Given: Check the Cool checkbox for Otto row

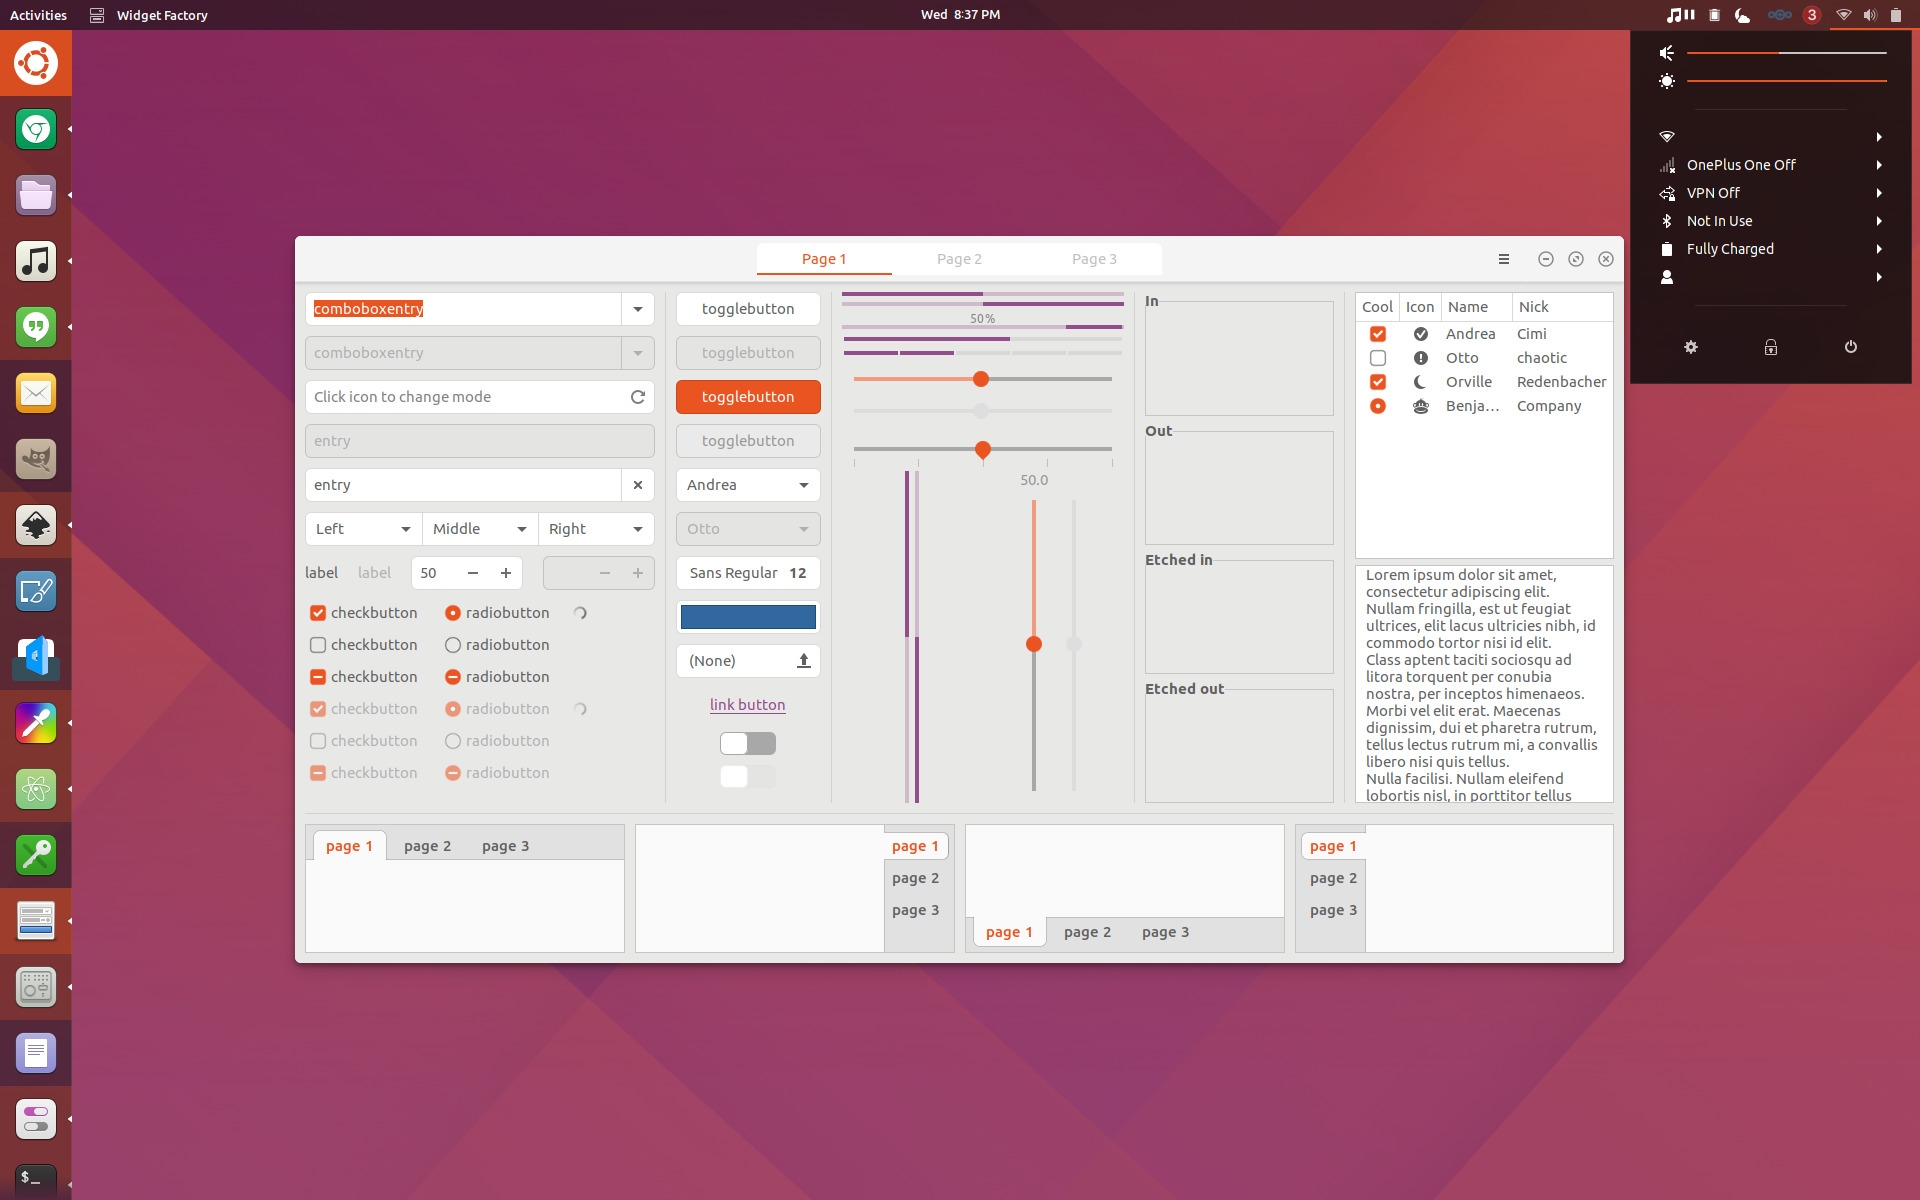Looking at the screenshot, I should 1378,358.
